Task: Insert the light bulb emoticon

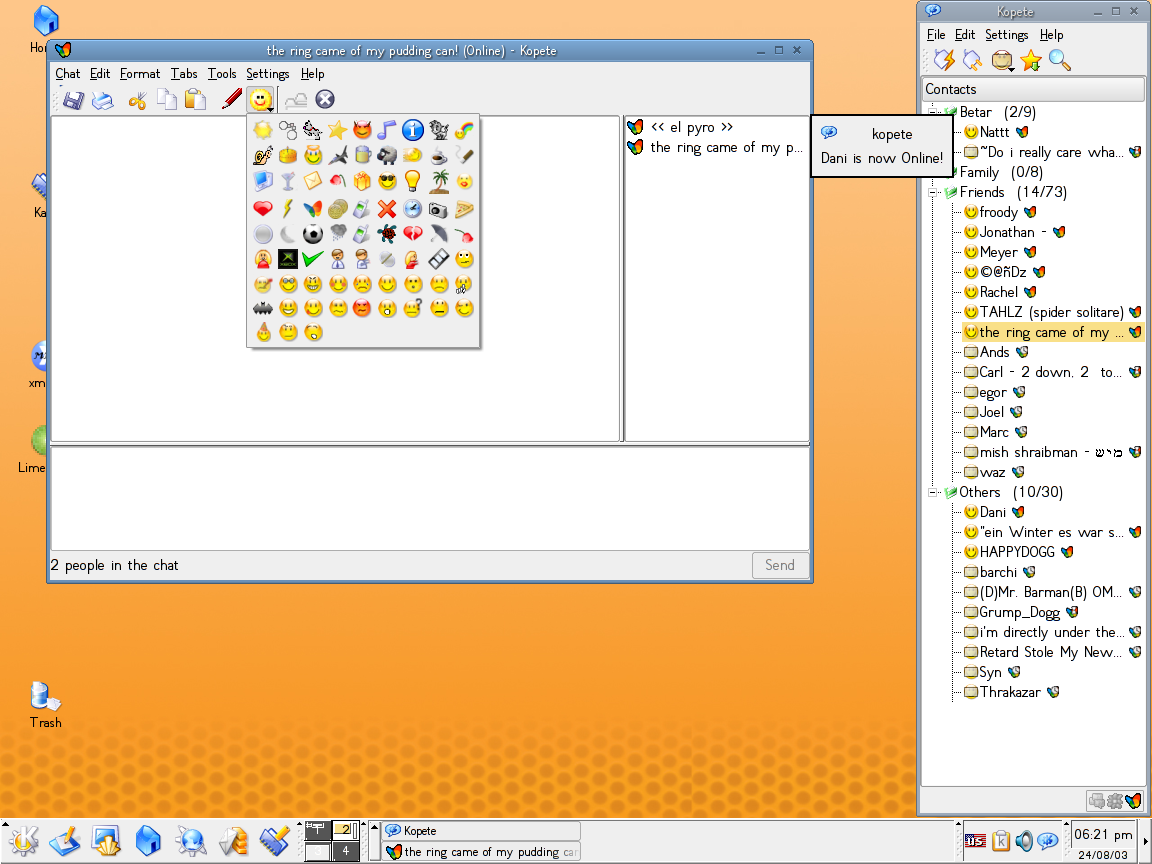Action: [x=413, y=181]
